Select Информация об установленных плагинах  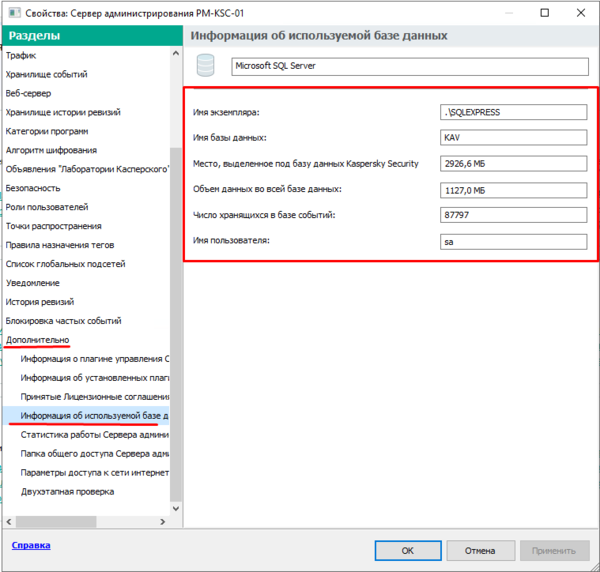click(95, 378)
